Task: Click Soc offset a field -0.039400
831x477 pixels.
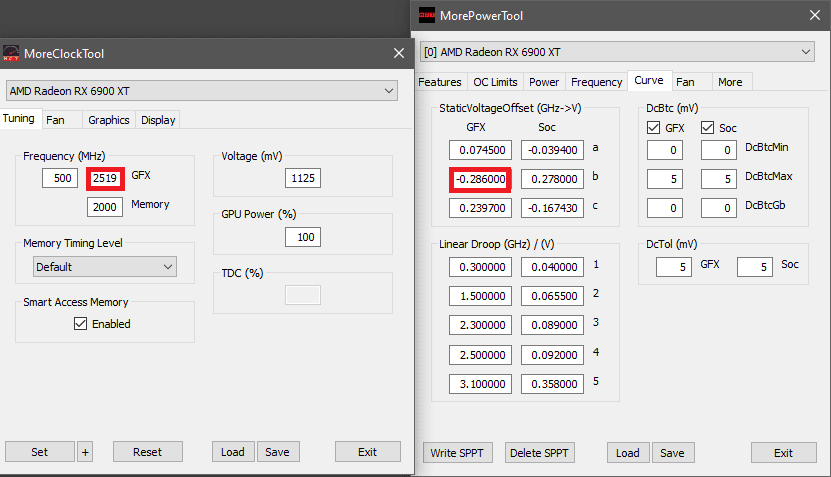Action: coord(552,150)
